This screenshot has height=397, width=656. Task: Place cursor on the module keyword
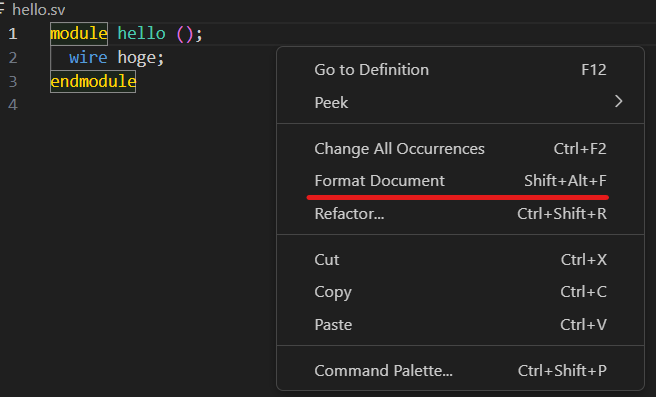coord(79,33)
